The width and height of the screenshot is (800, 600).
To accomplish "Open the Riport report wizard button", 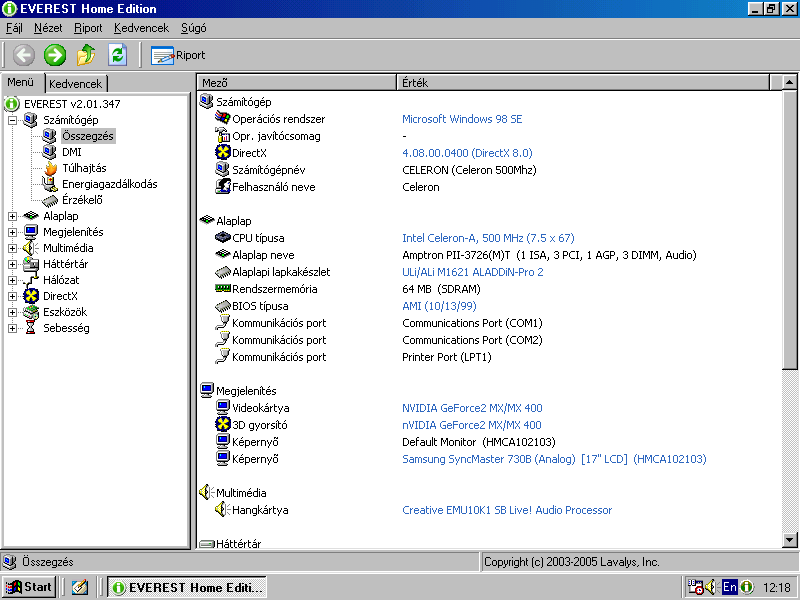I will point(178,55).
